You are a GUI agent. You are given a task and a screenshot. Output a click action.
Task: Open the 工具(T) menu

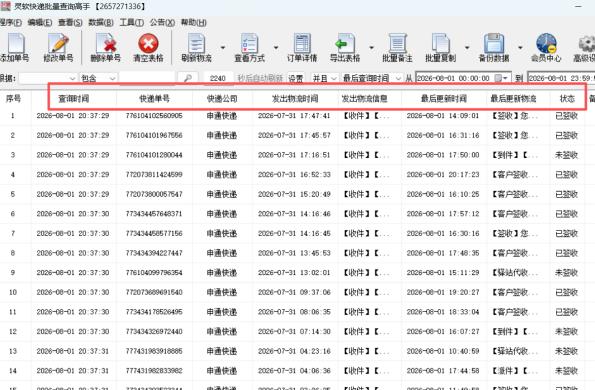point(132,22)
